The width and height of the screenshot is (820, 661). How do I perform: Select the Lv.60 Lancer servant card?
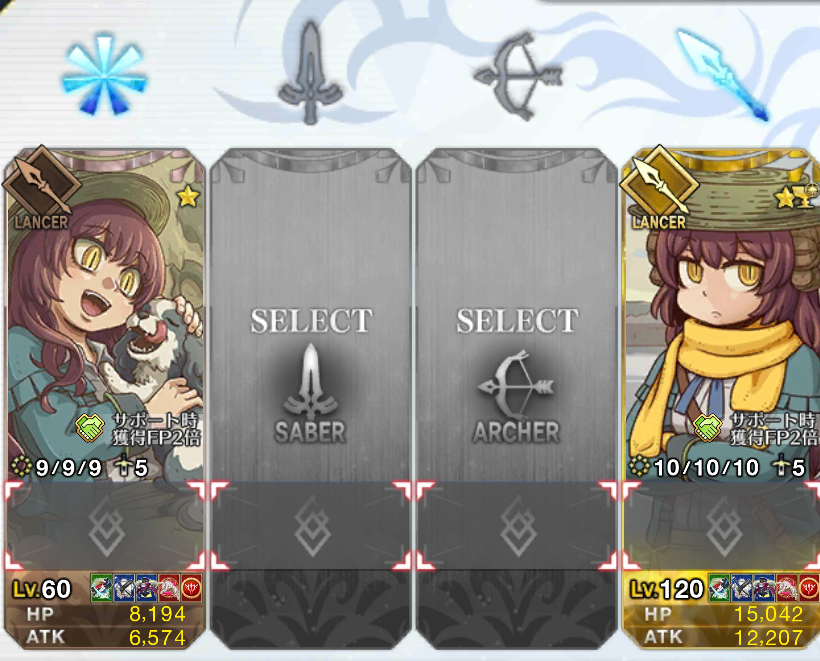[104, 399]
